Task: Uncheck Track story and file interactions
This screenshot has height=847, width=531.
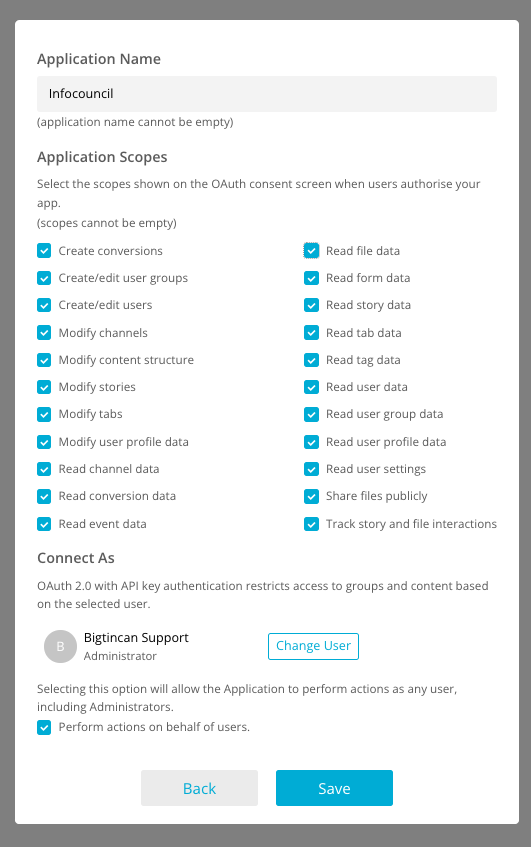Action: click(311, 524)
